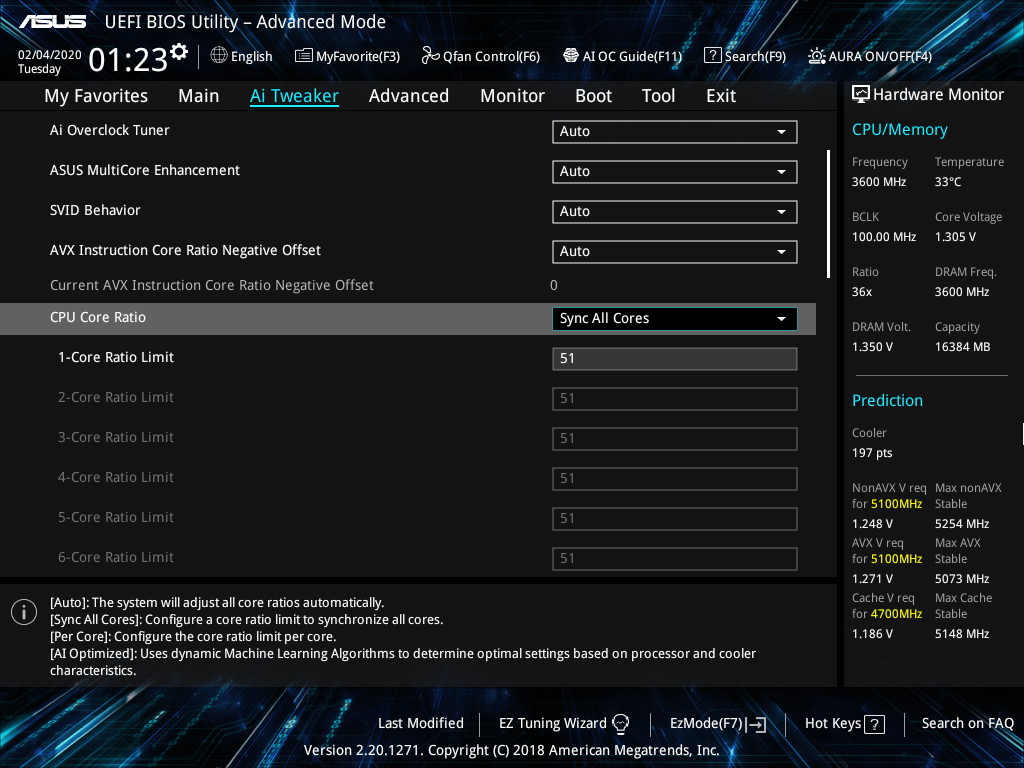Open the Boot tab
Screen dimensions: 1024x768
click(x=593, y=96)
